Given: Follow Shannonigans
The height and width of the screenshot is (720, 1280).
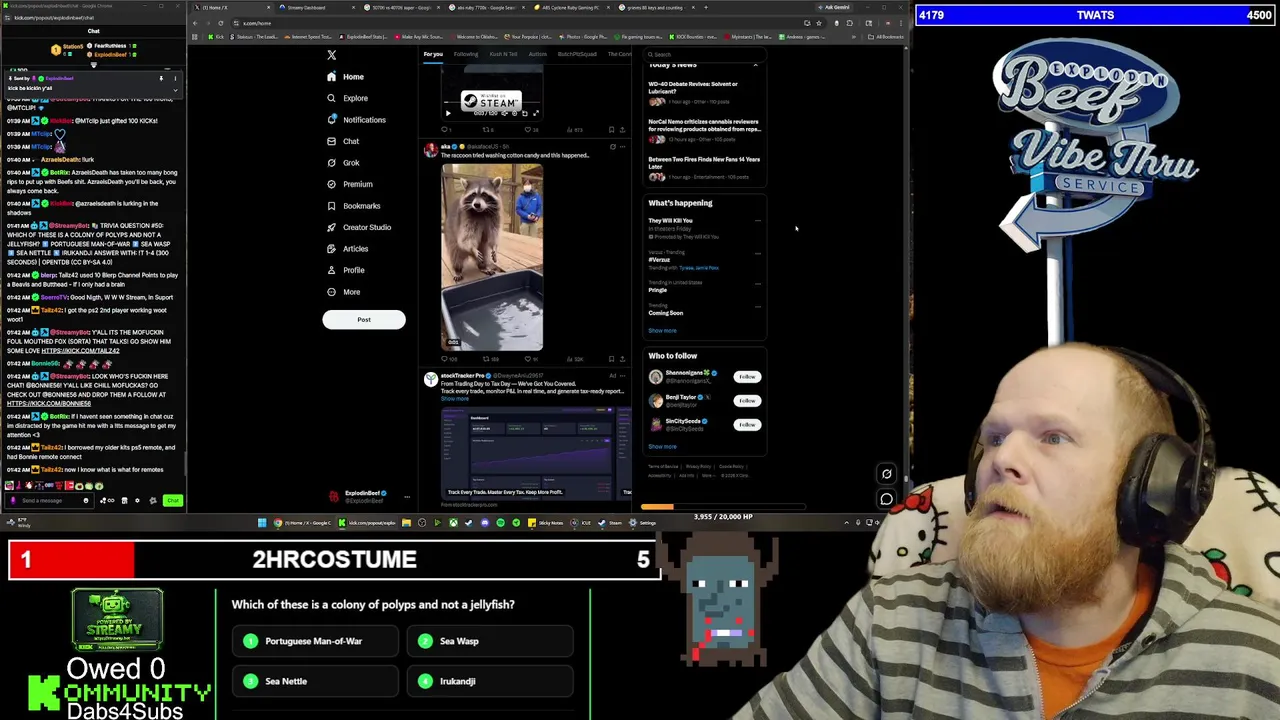Looking at the screenshot, I should click(747, 377).
